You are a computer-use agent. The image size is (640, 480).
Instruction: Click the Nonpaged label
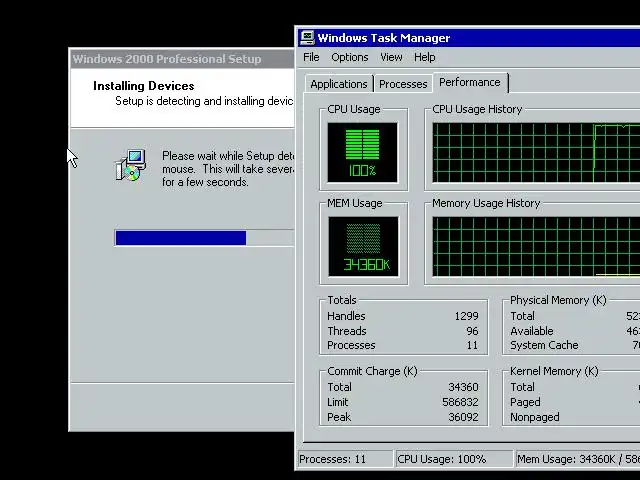[535, 417]
